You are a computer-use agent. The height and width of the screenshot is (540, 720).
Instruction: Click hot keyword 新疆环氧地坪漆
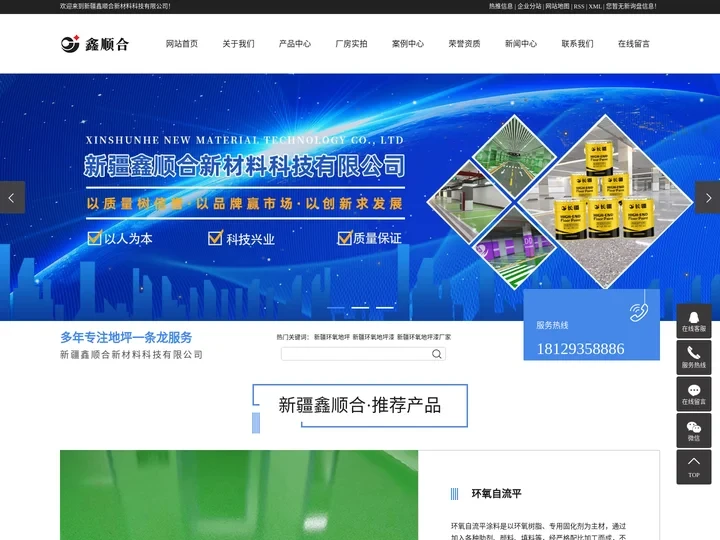[373, 337]
